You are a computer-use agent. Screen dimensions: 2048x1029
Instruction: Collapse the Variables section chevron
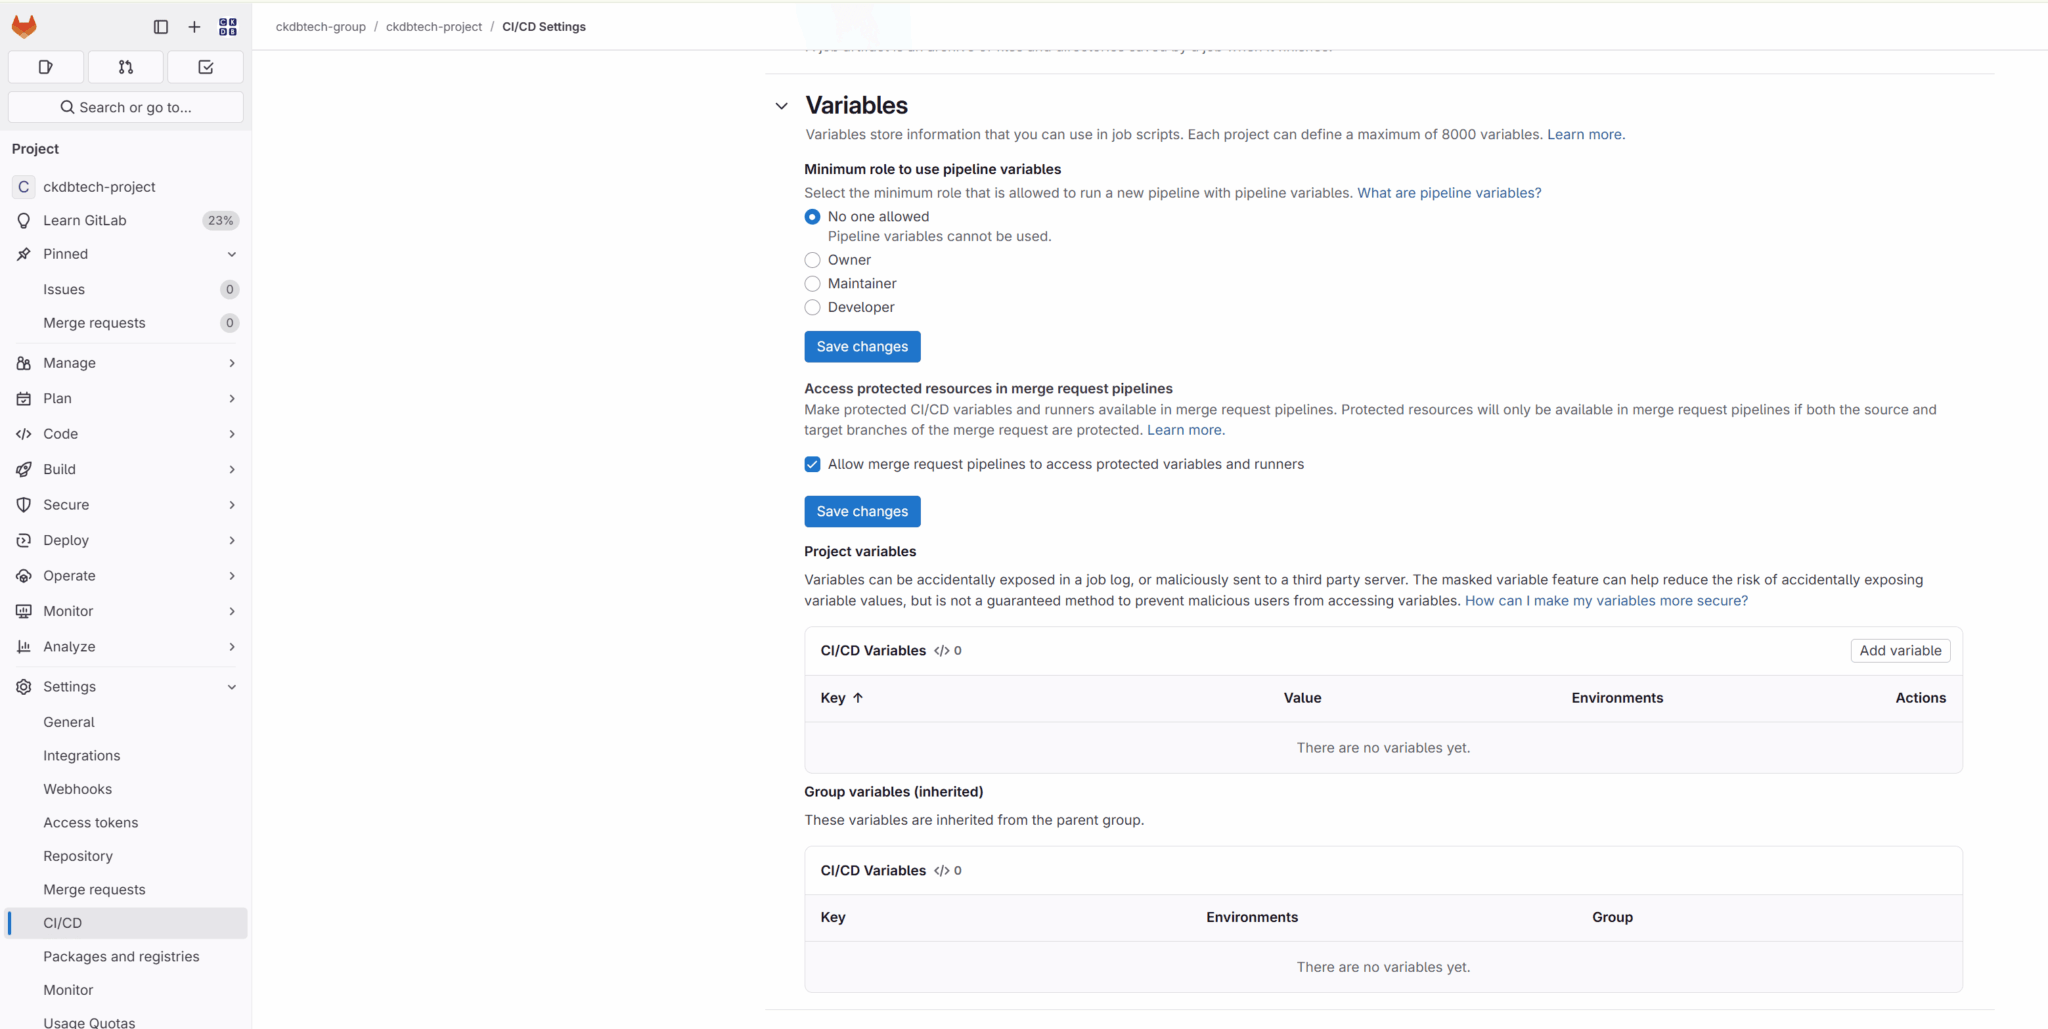[x=781, y=105]
